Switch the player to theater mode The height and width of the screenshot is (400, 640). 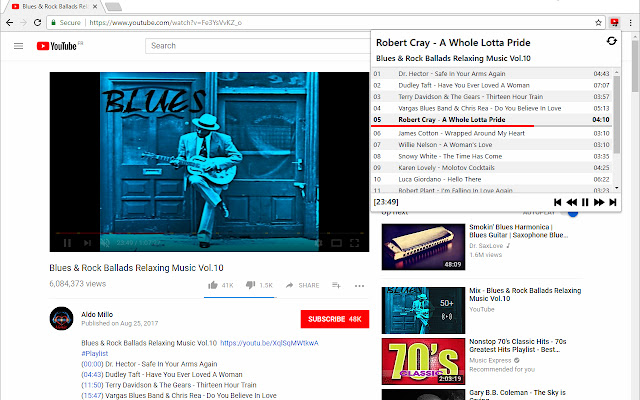coord(336,243)
